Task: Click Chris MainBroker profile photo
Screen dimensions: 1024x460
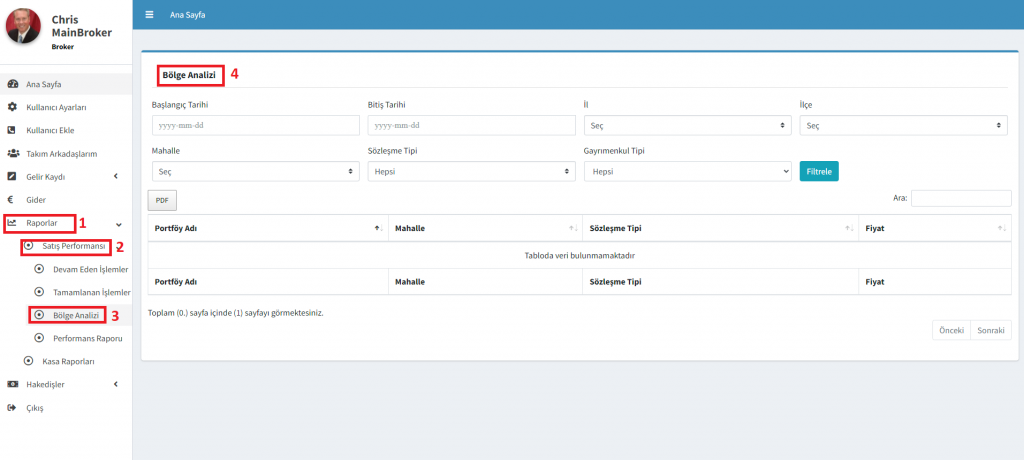Action: (23, 26)
